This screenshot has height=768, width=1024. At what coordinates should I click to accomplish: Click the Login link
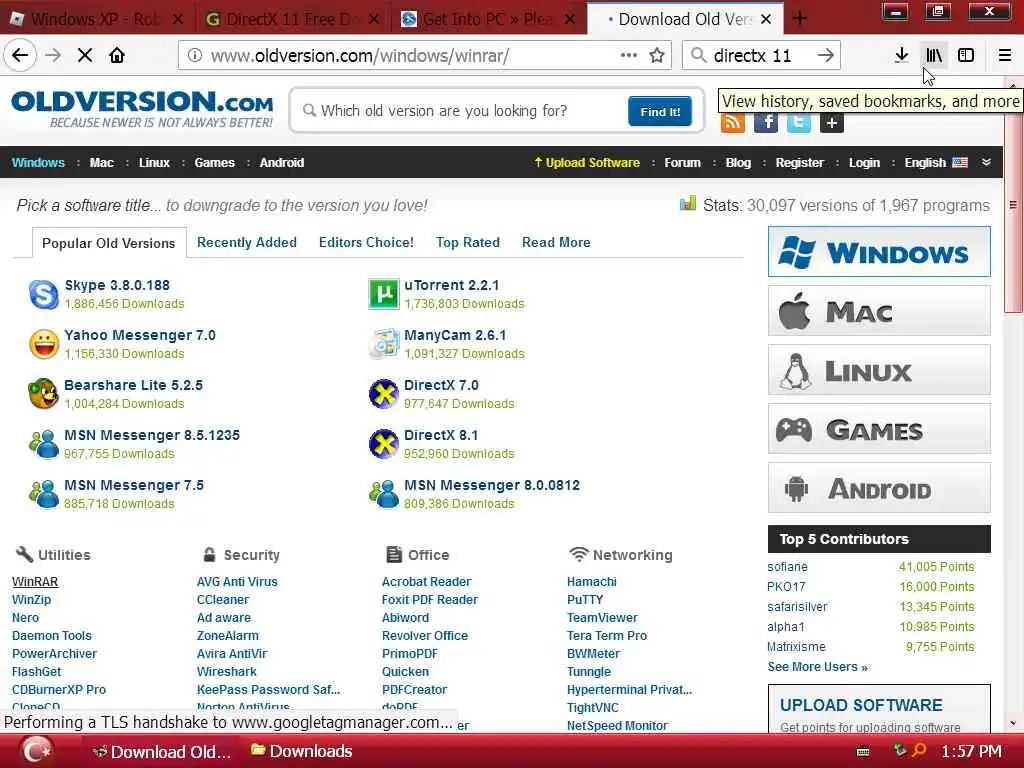(x=864, y=163)
